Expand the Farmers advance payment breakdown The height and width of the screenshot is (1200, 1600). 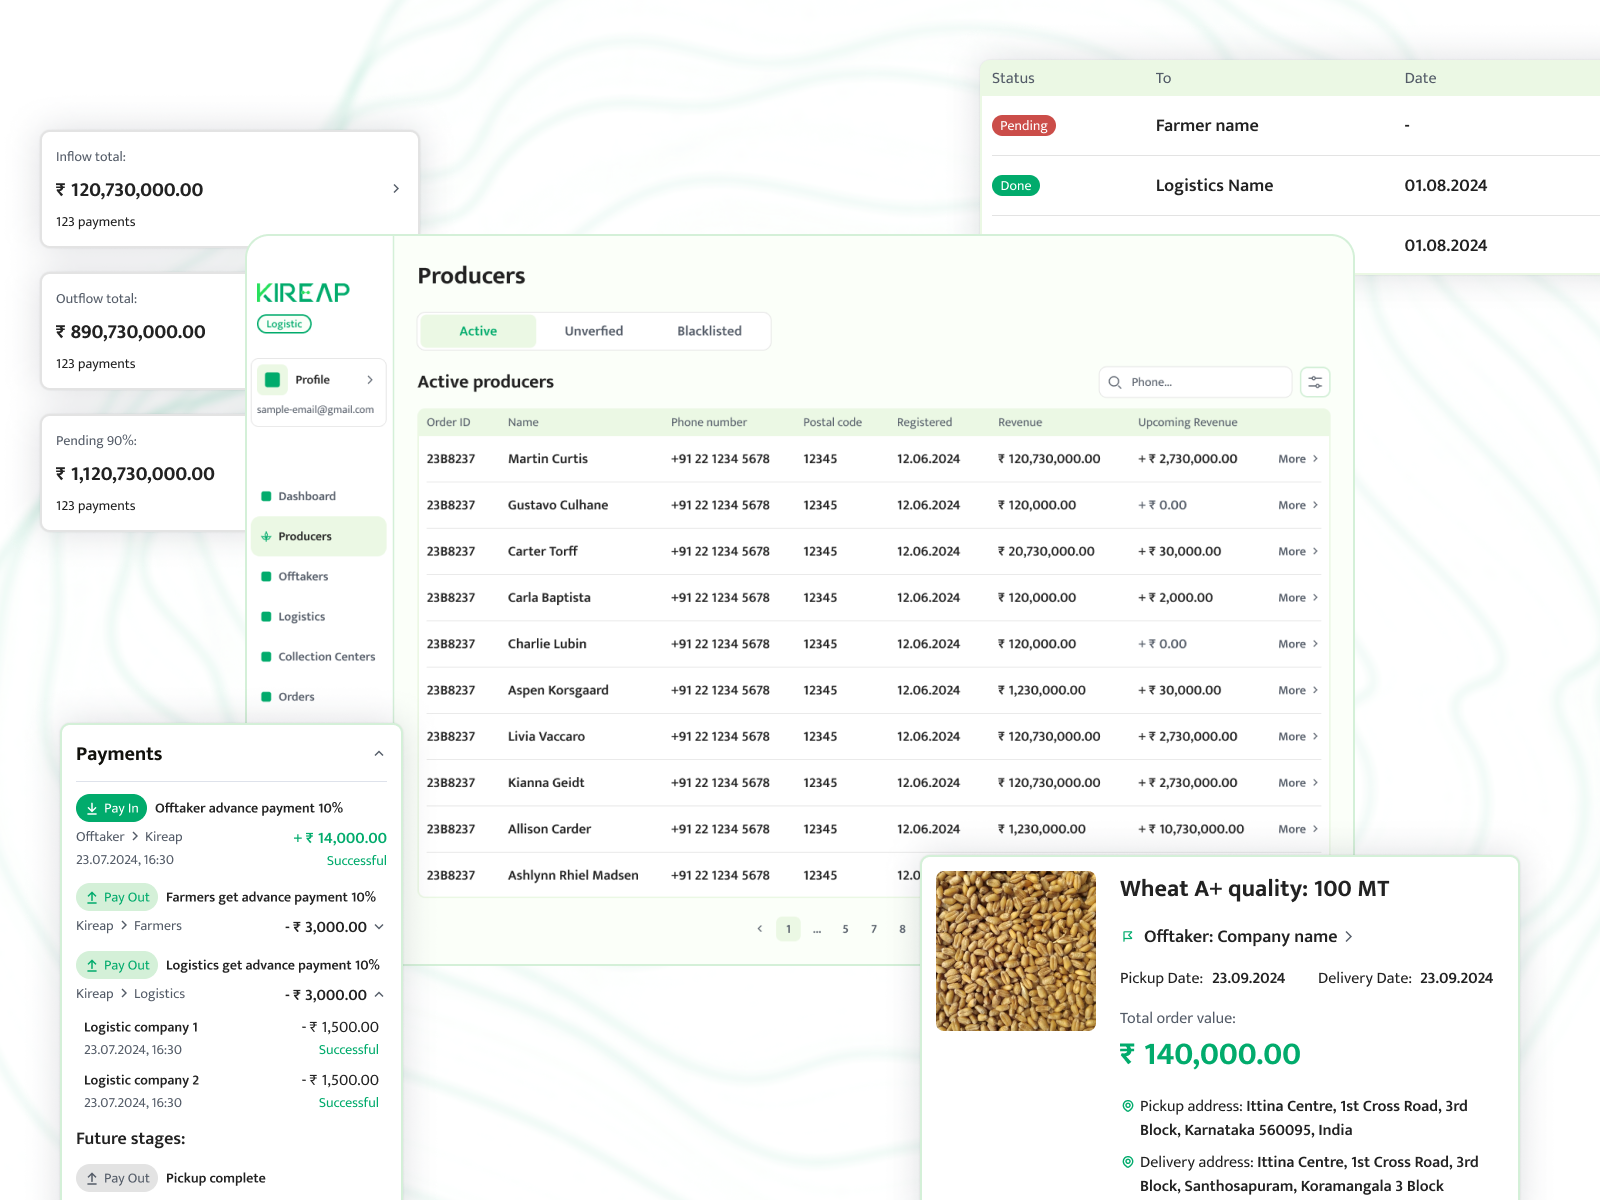[378, 926]
